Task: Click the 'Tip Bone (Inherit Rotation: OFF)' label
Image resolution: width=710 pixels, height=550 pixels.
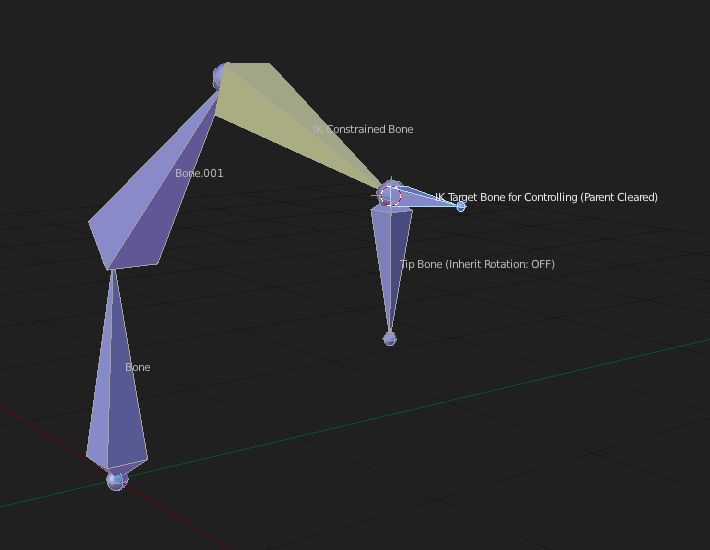Action: pos(478,264)
